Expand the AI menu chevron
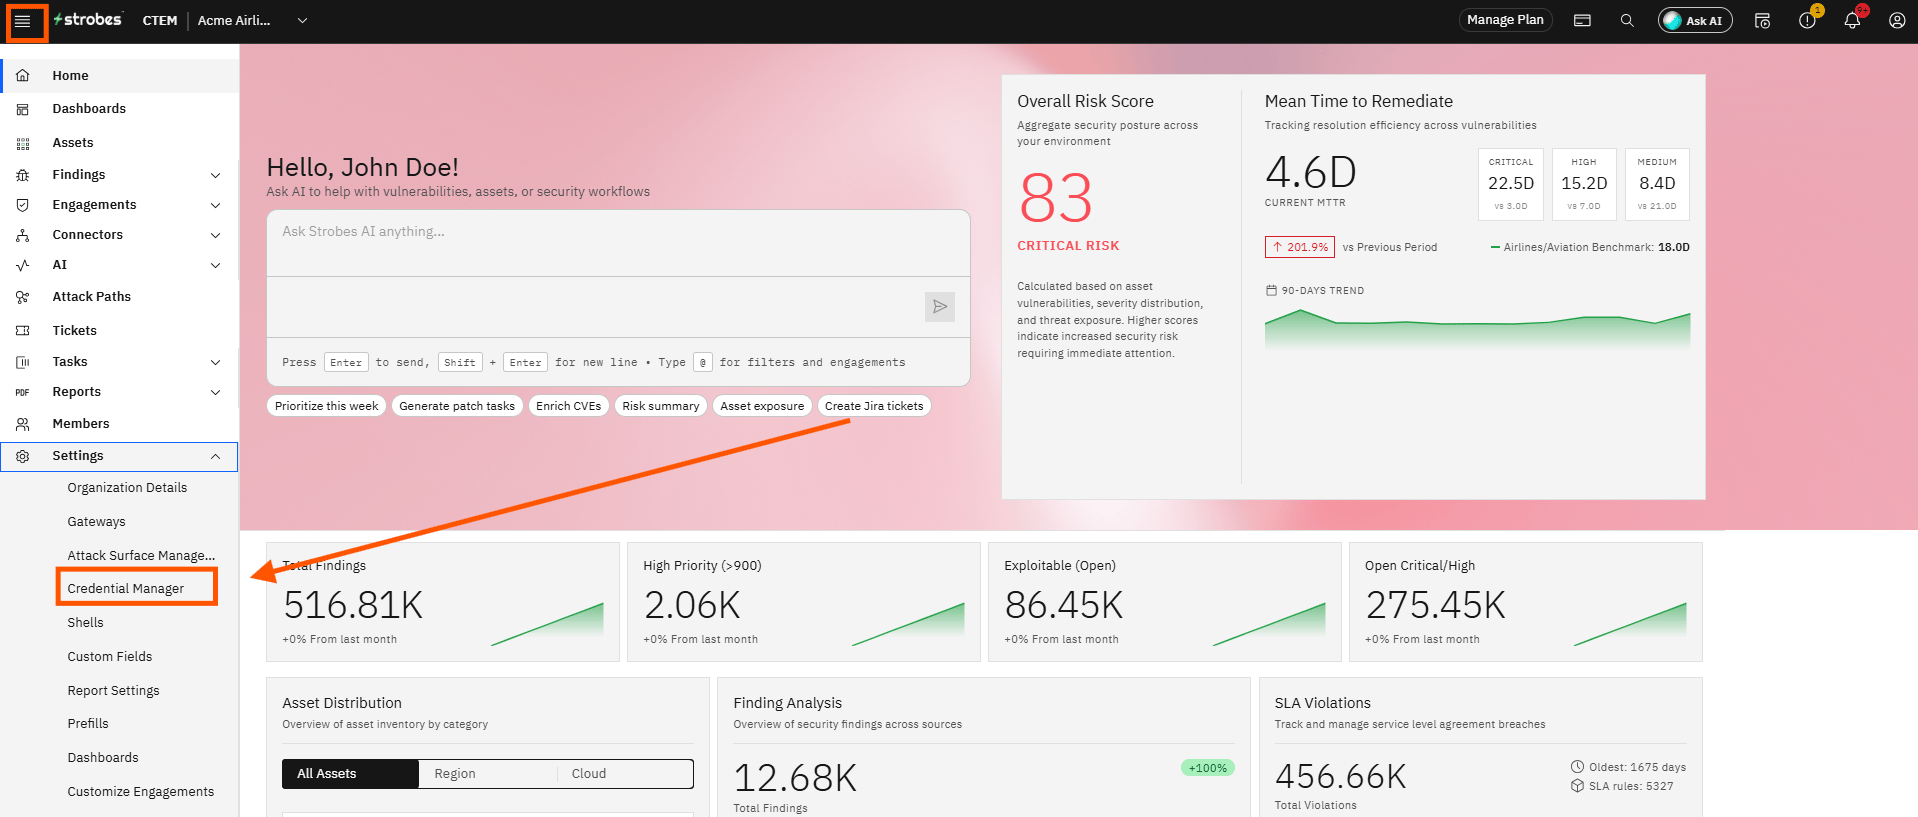The height and width of the screenshot is (817, 1918). [215, 265]
